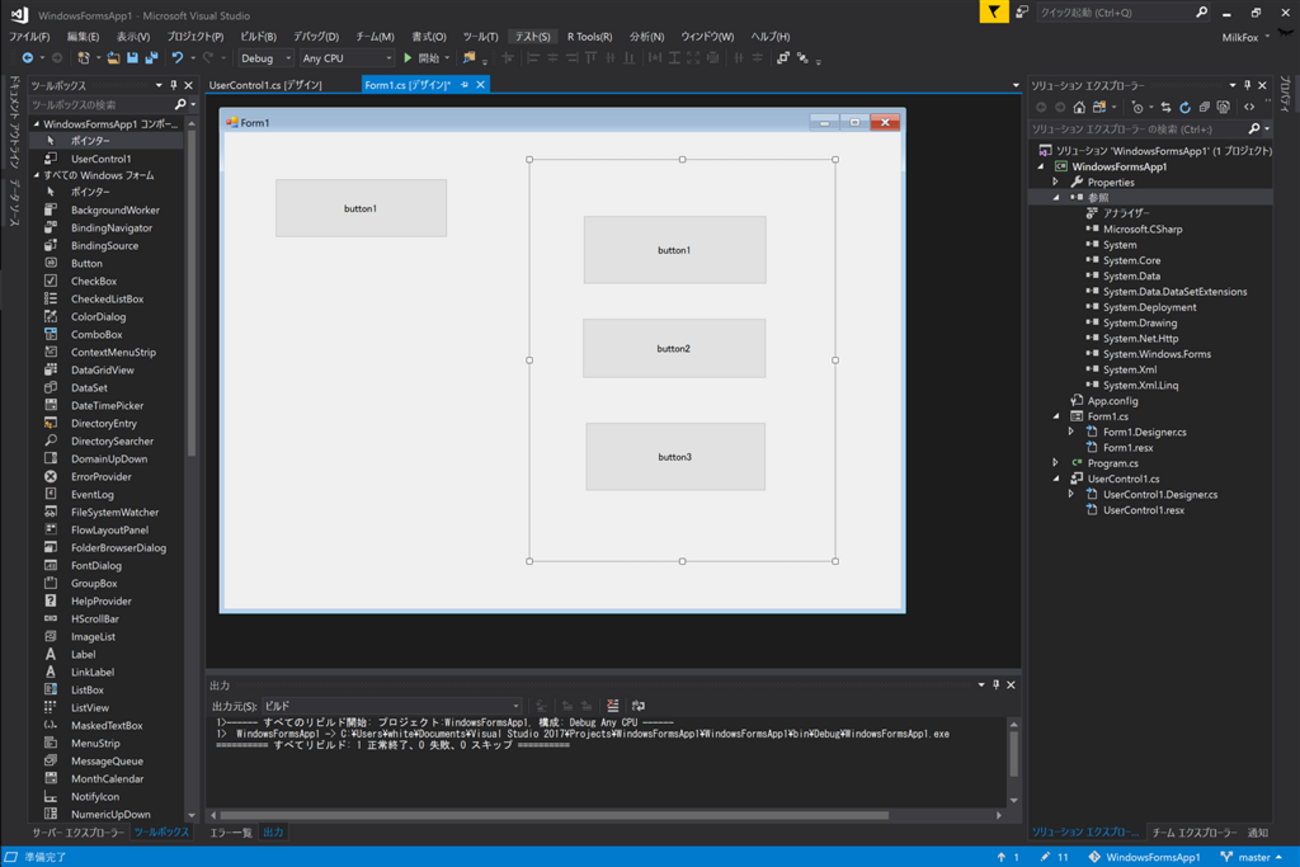Open the Debug configuration dropdown
This screenshot has width=1300, height=867.
(266, 58)
